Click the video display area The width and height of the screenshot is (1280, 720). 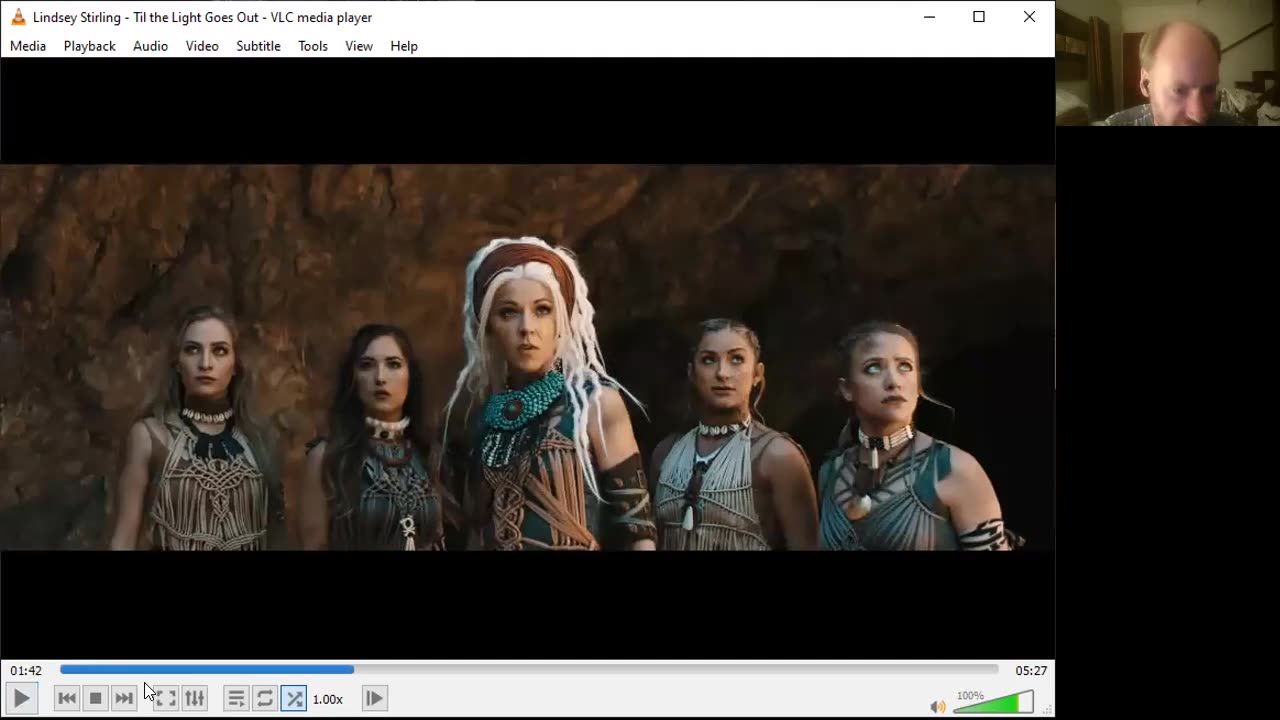tap(527, 357)
